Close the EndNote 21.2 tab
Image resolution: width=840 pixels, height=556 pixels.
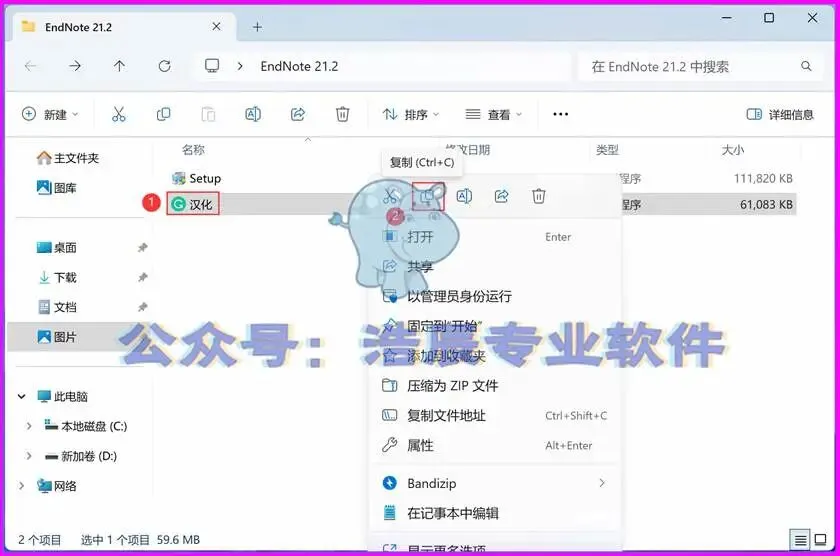216,26
